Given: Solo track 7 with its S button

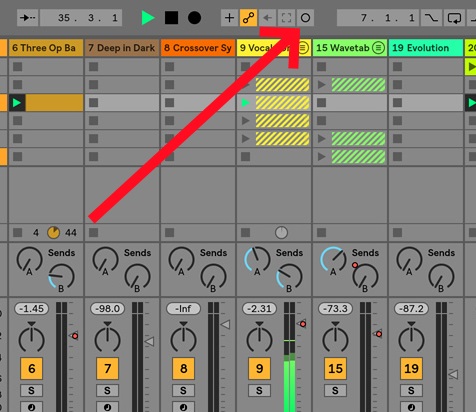Looking at the screenshot, I should pyautogui.click(x=107, y=390).
